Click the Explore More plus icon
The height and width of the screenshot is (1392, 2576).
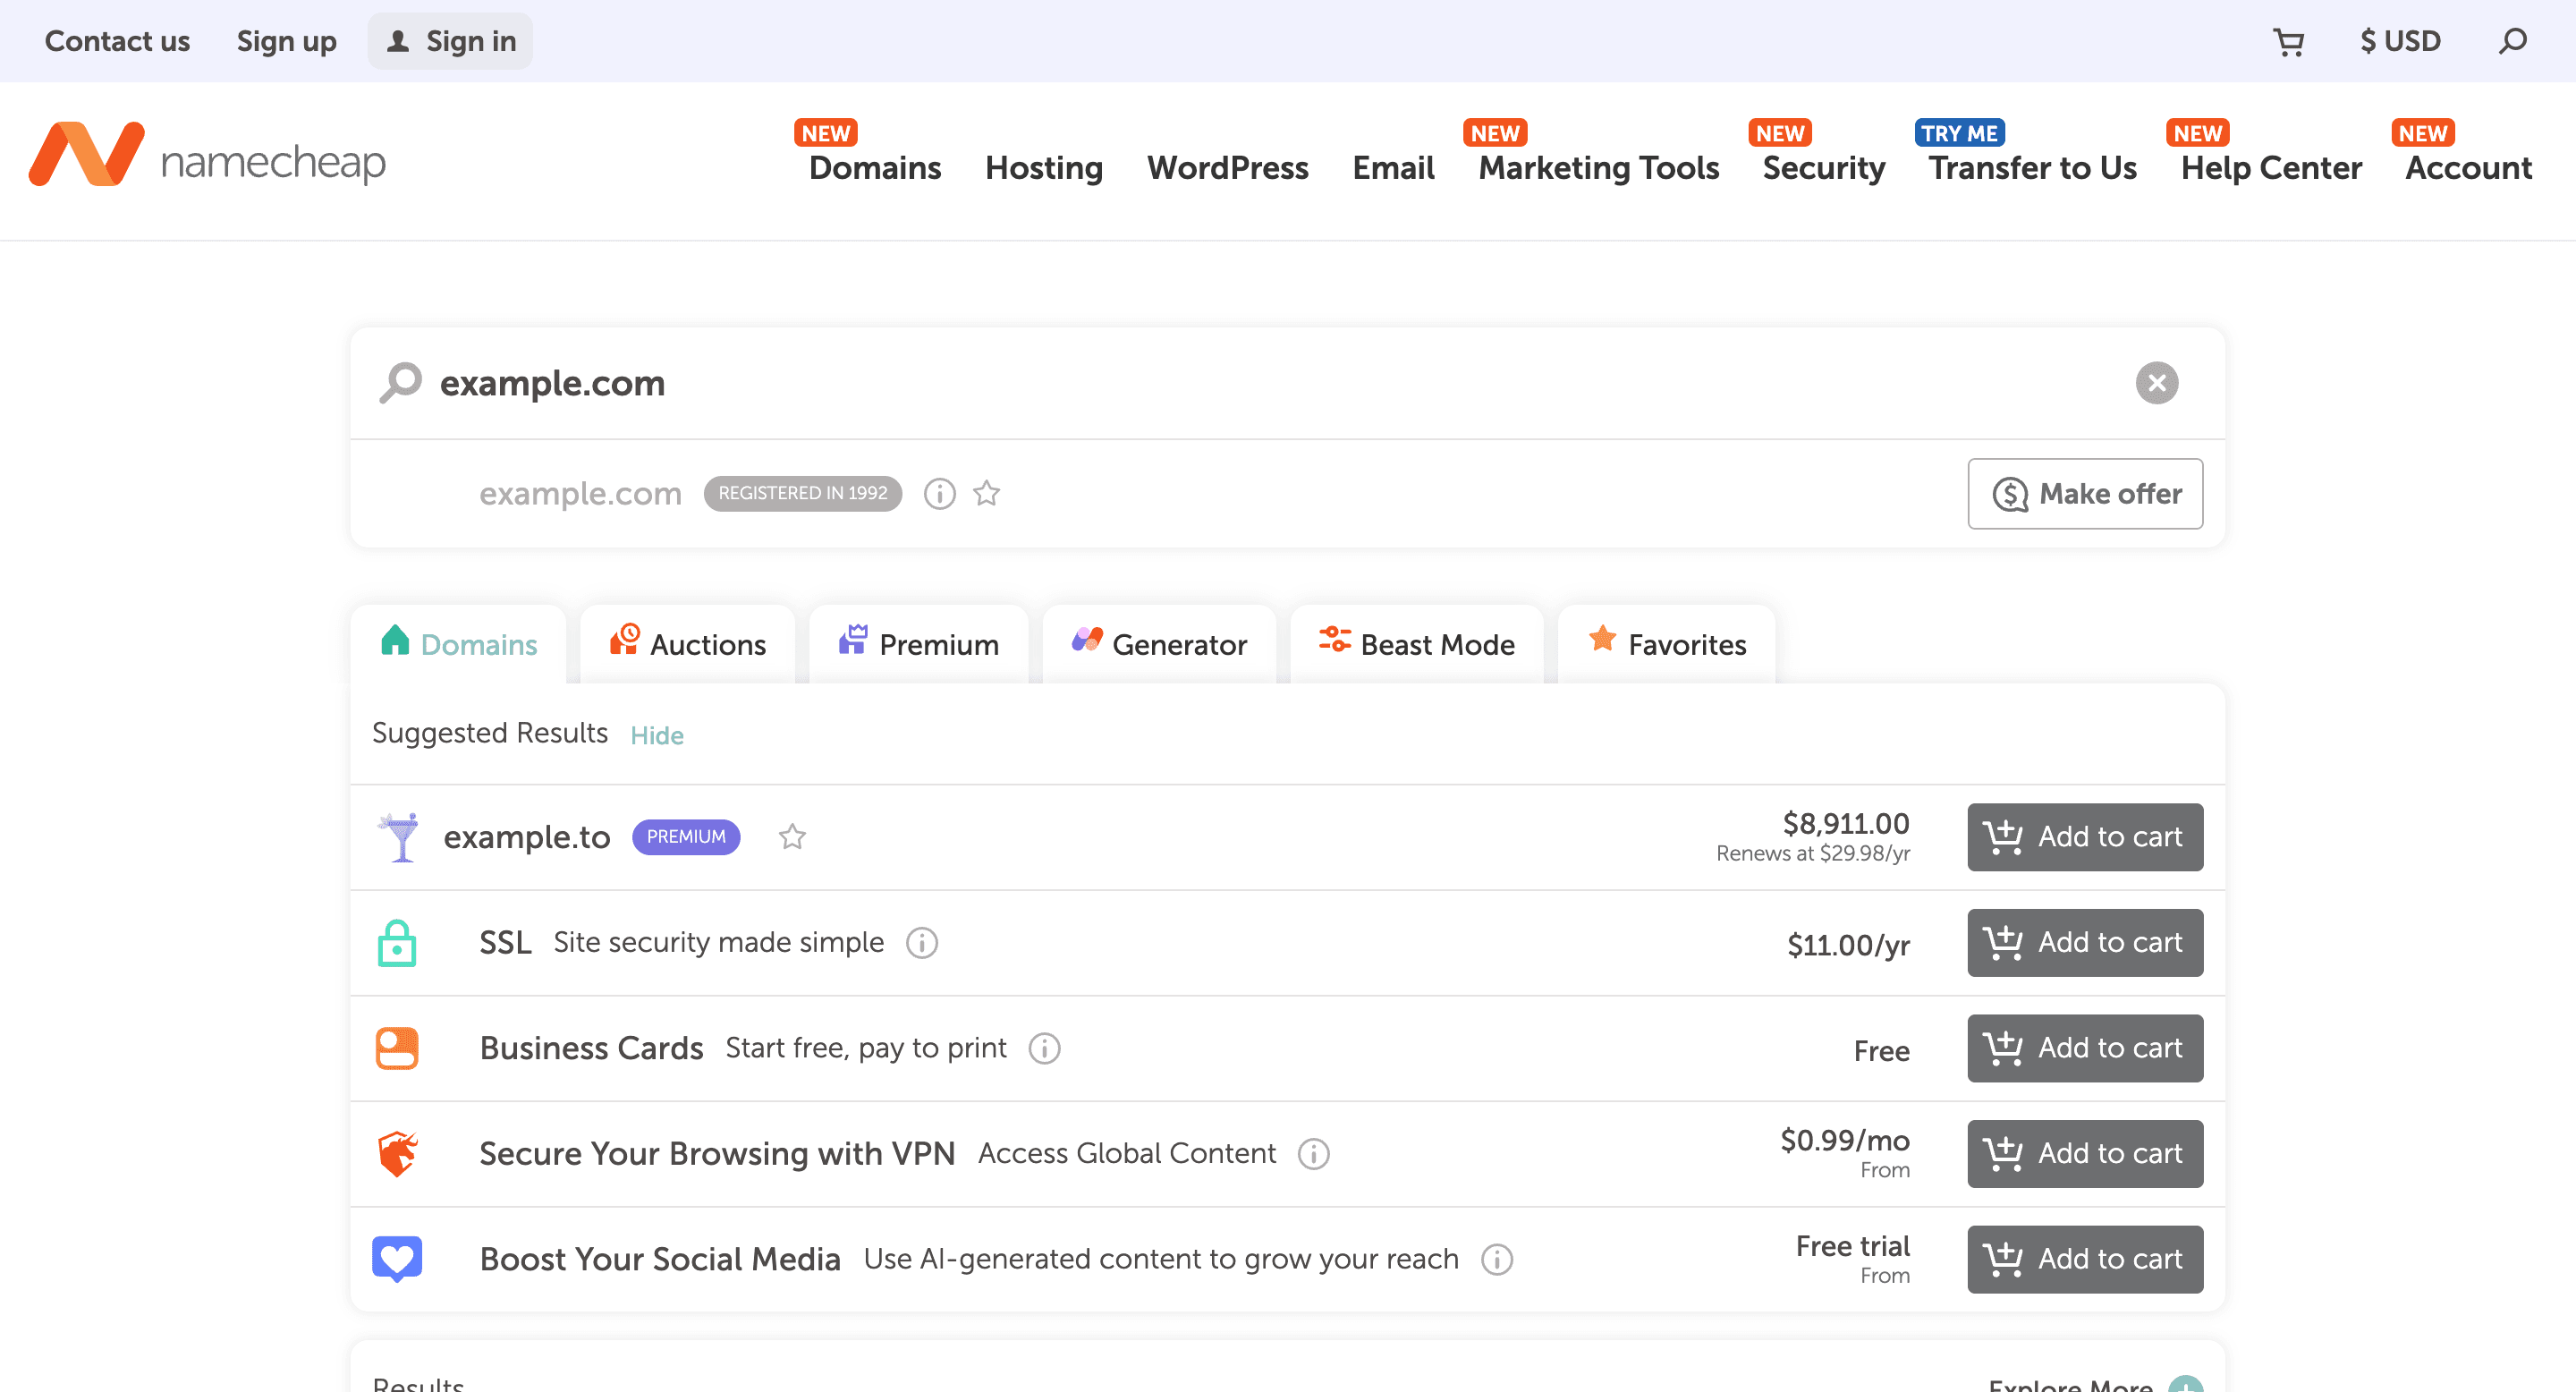coord(2185,1384)
